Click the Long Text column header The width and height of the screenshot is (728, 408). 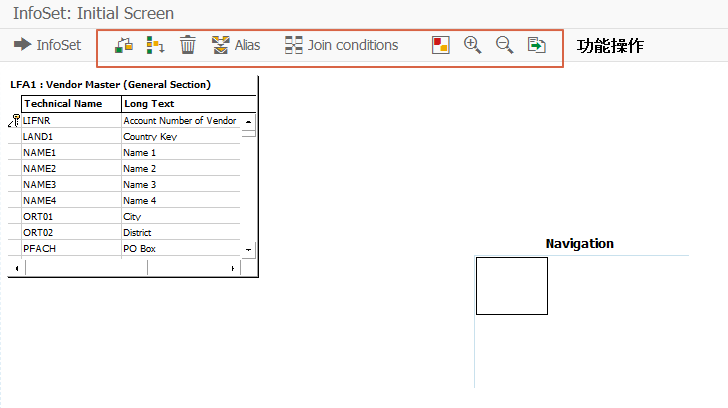coord(188,104)
